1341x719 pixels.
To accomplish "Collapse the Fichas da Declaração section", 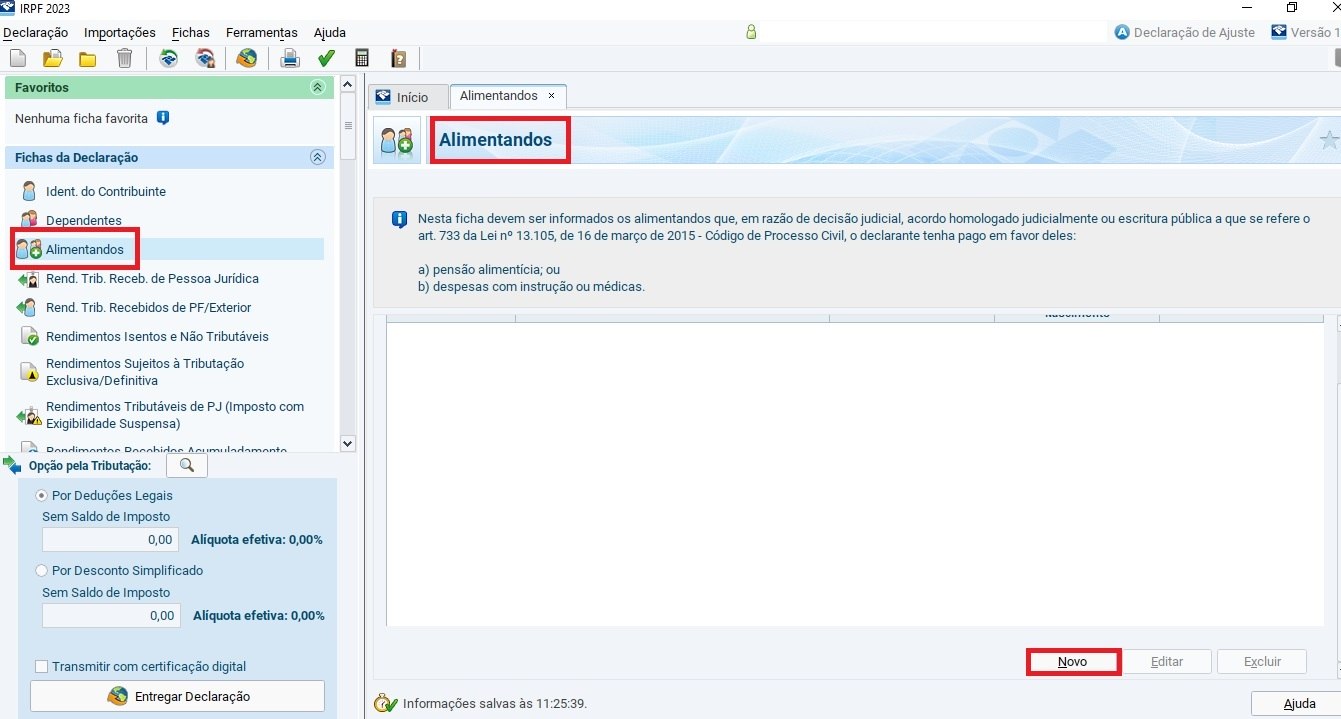I will click(x=318, y=158).
